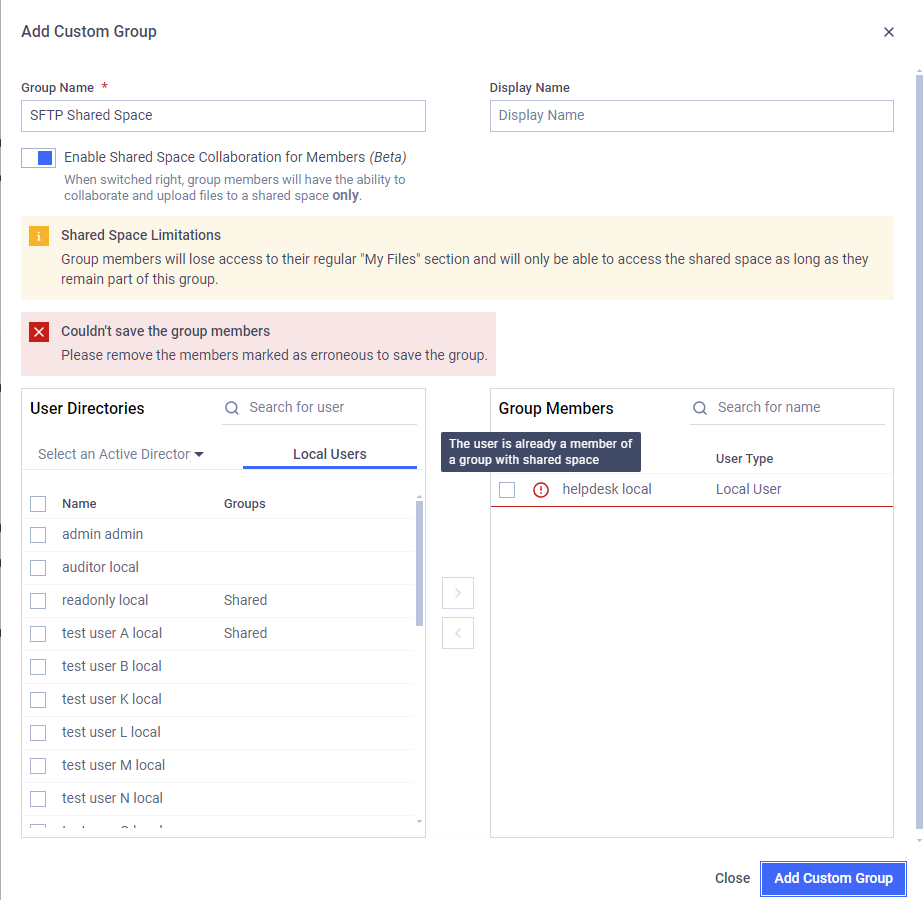Click the red warning icon beside helpdesk local
The height and width of the screenshot is (900, 924).
click(x=540, y=490)
